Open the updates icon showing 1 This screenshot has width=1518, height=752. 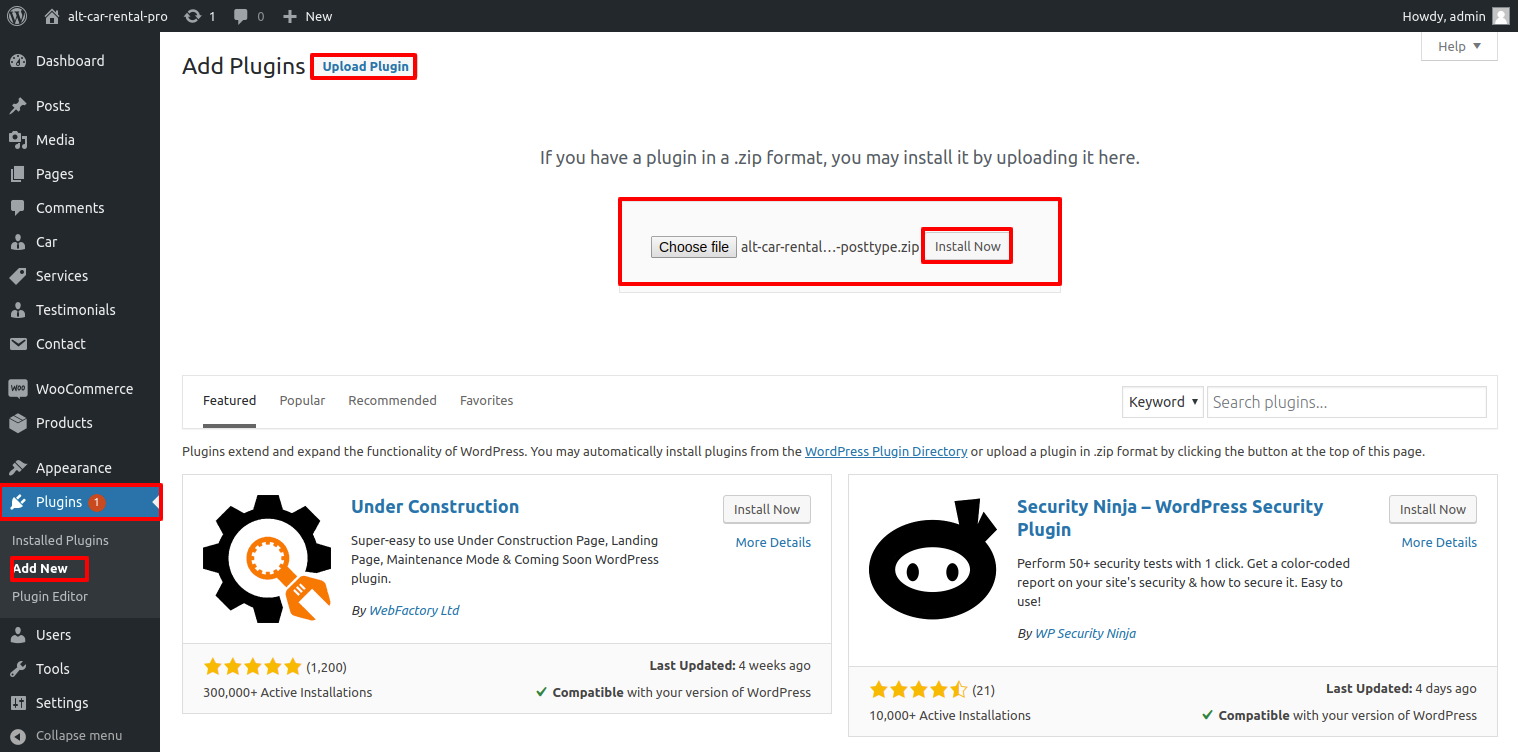192,16
